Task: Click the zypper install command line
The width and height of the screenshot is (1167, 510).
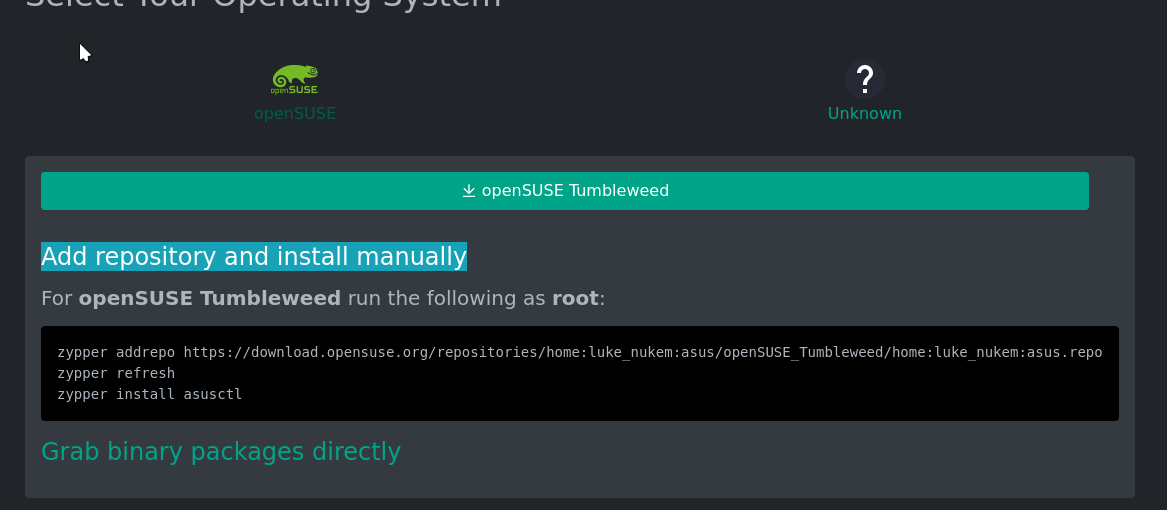Action: tap(150, 394)
